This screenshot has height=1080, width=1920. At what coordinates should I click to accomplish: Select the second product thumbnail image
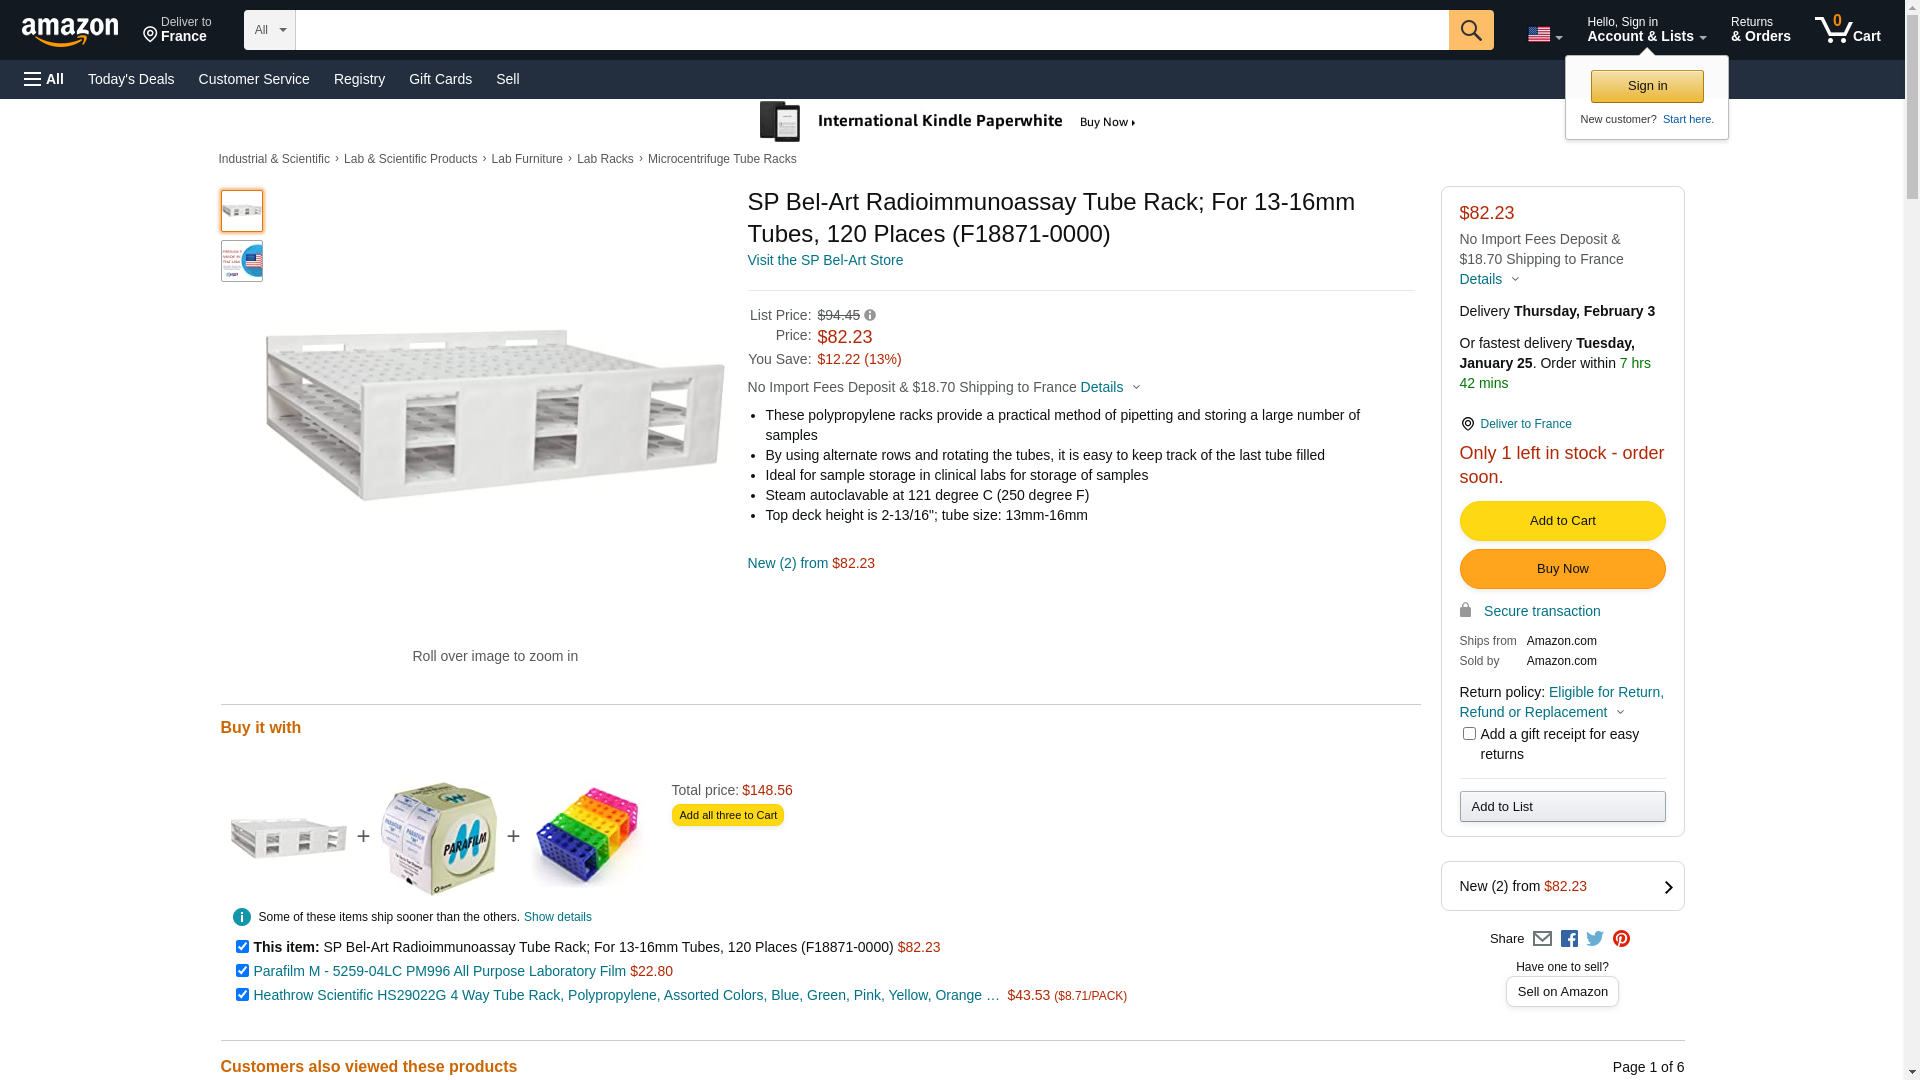tap(242, 261)
